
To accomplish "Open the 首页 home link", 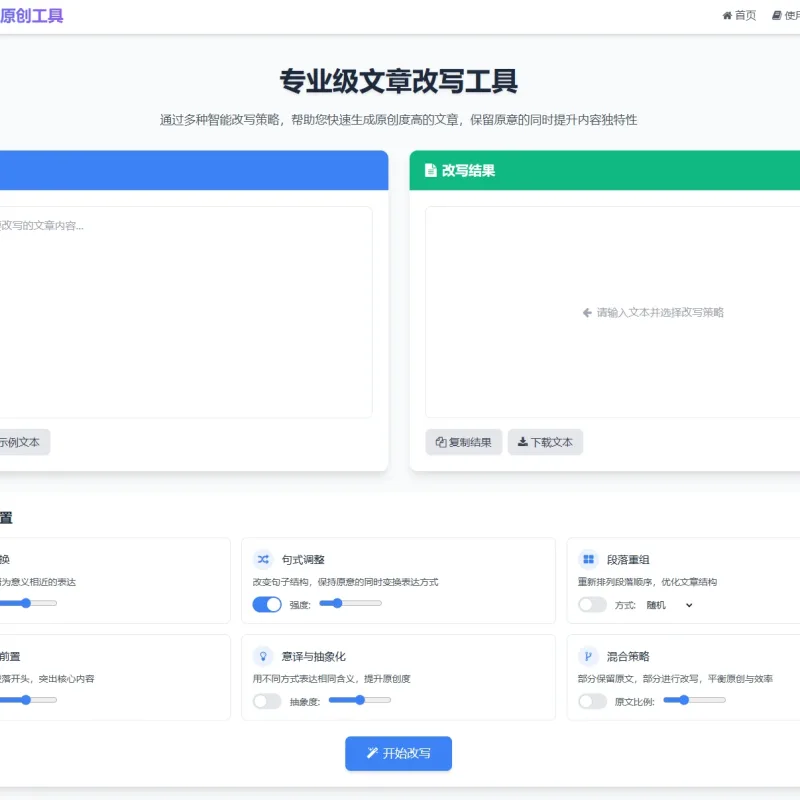I will tap(739, 16).
